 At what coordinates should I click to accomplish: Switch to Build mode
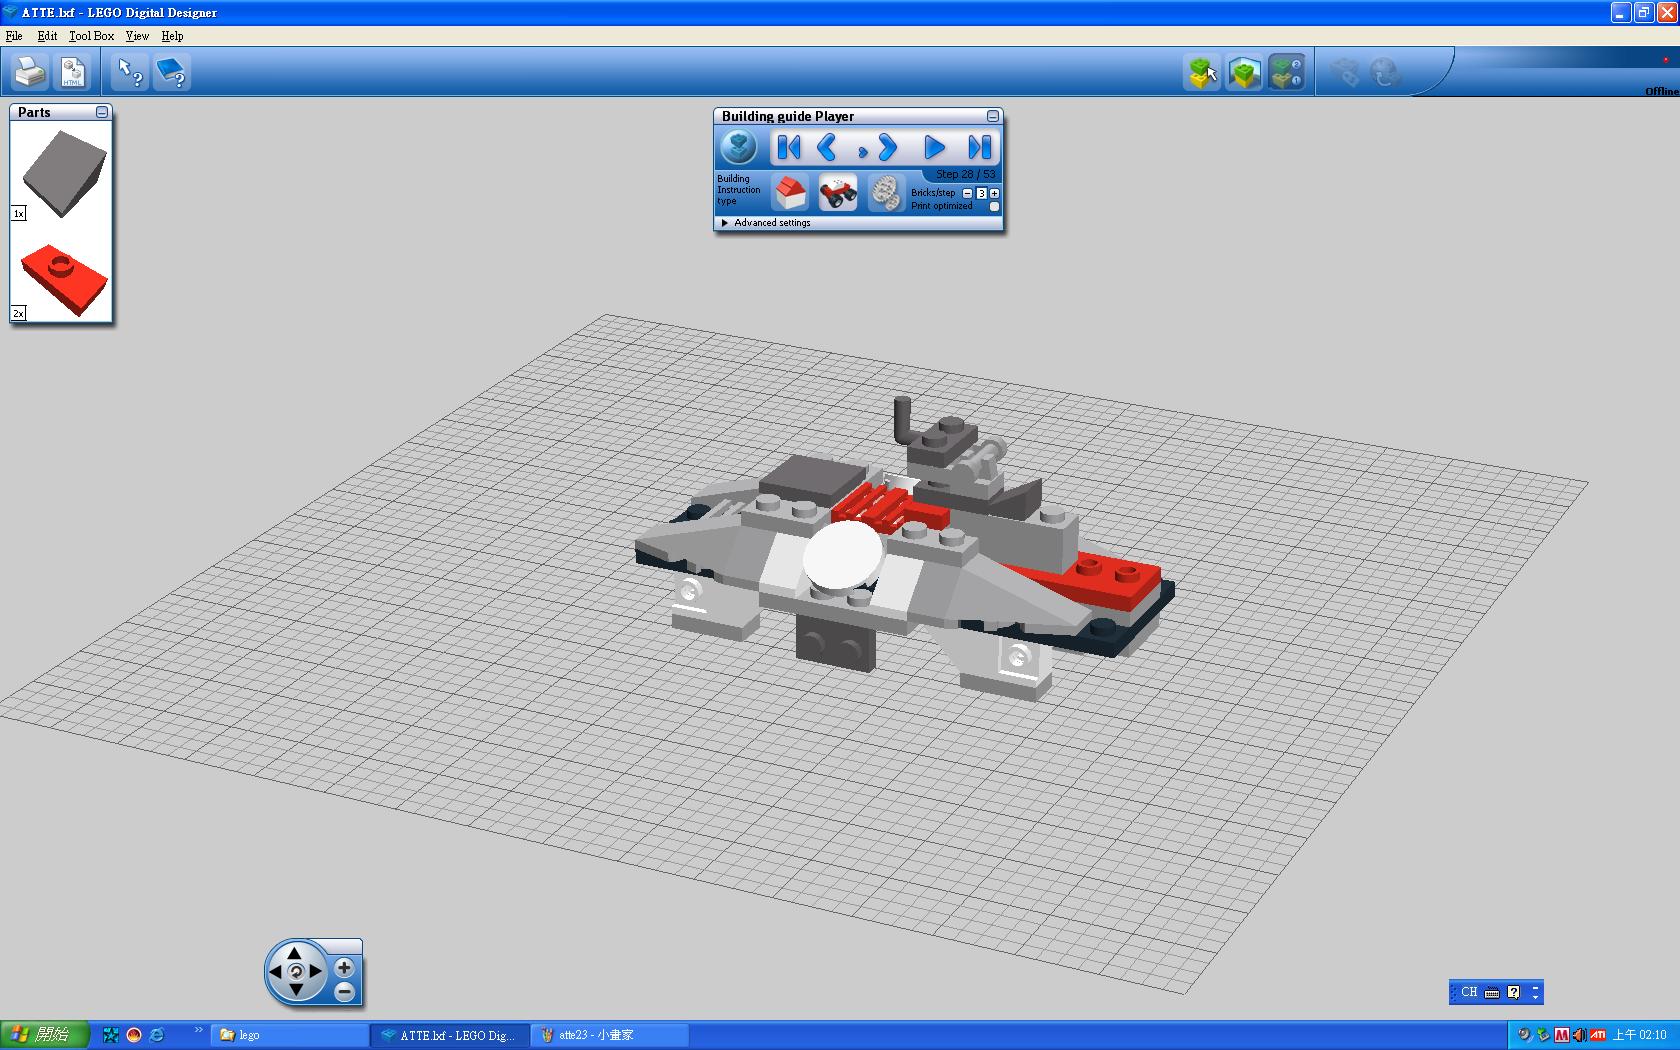click(x=1202, y=72)
